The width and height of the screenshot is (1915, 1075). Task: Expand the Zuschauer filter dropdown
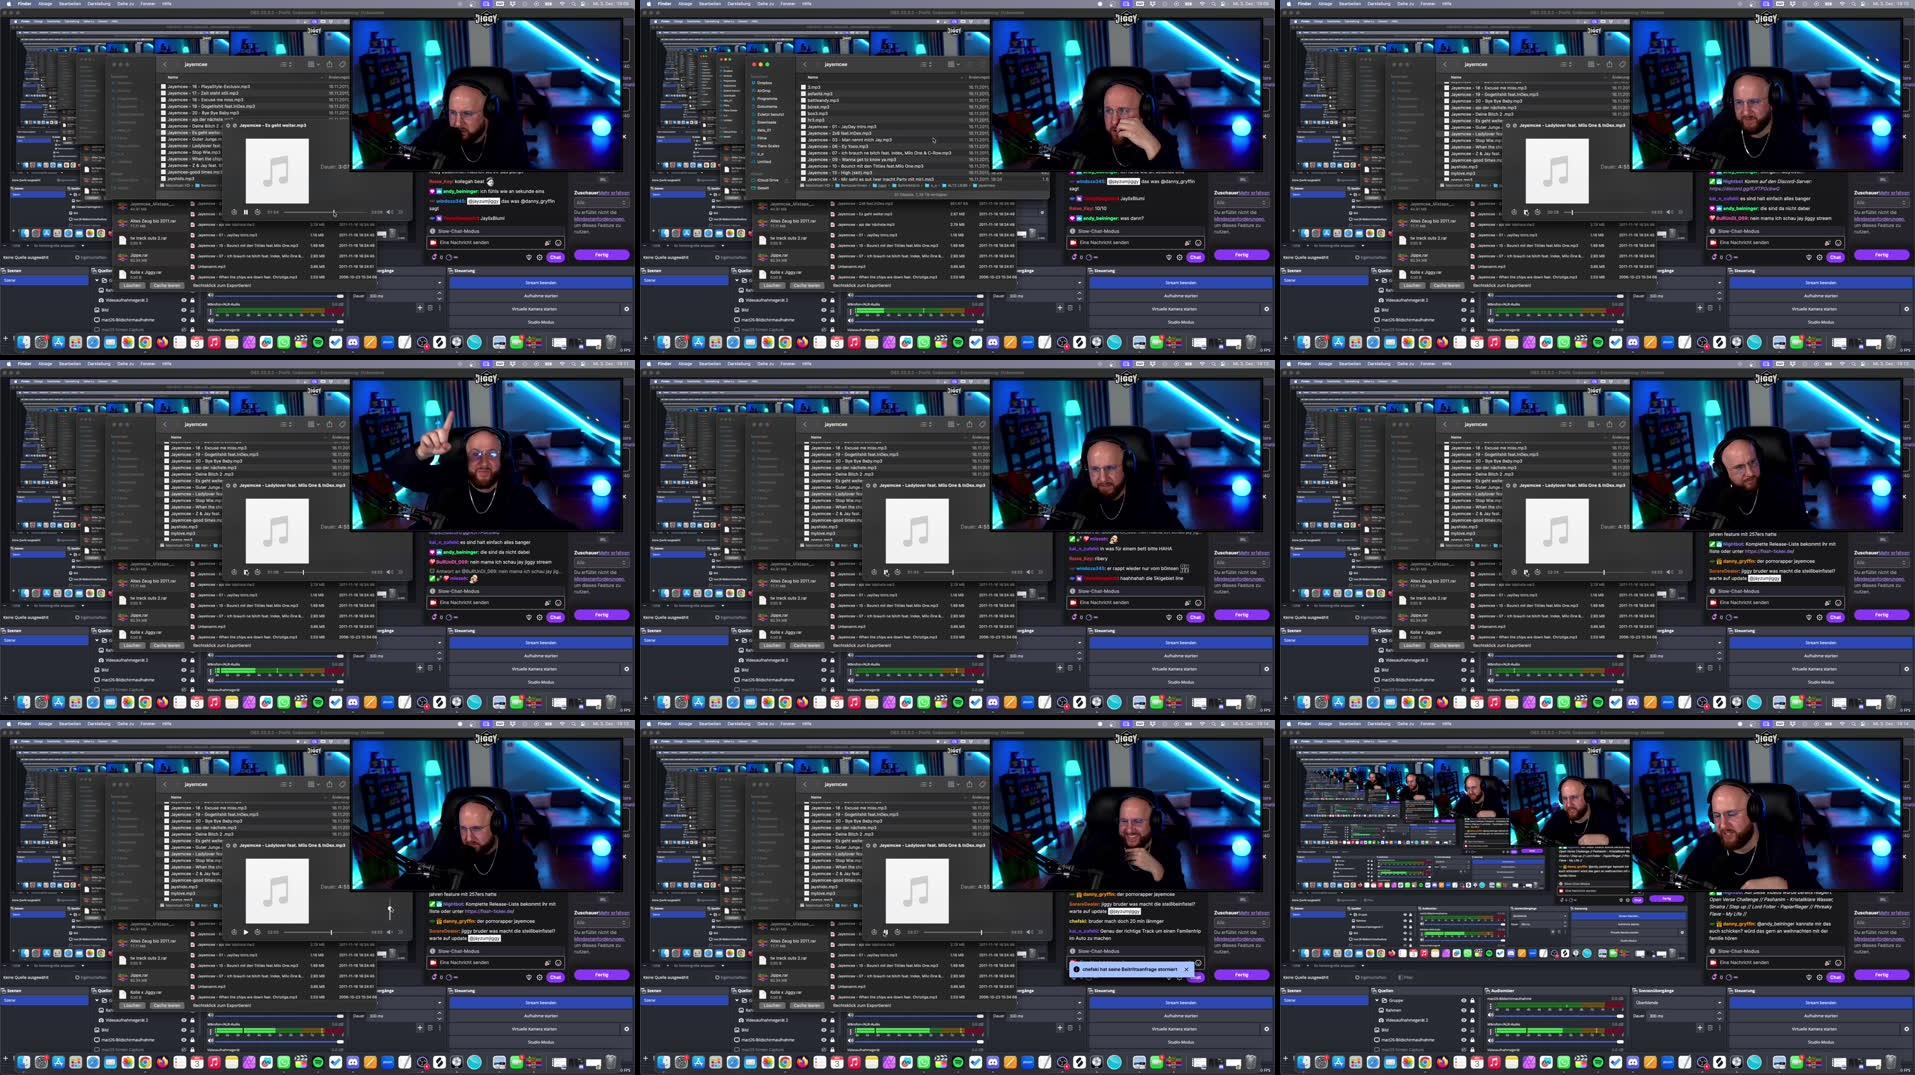pos(603,203)
